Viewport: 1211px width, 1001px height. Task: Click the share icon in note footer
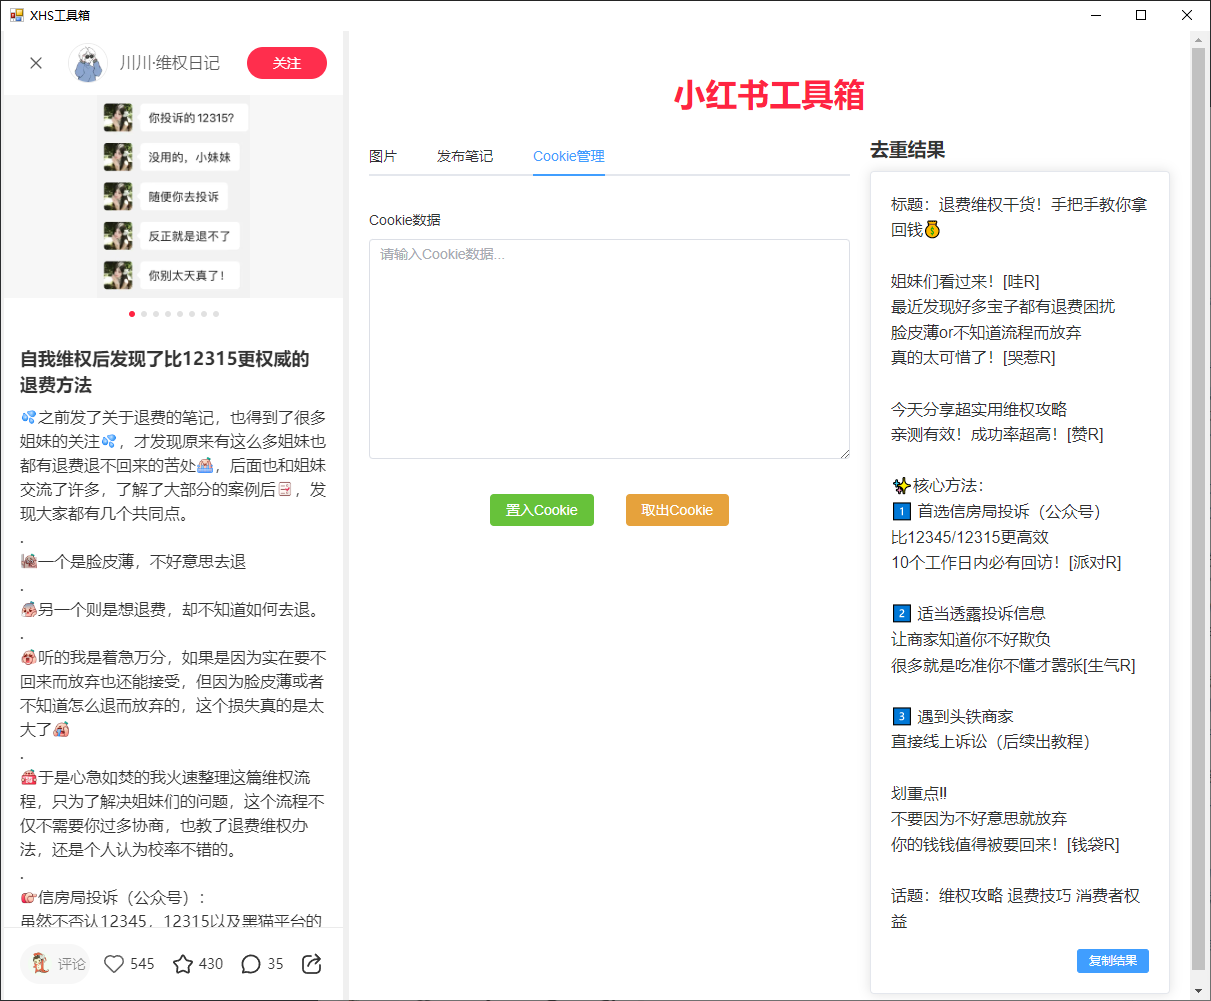pos(311,964)
